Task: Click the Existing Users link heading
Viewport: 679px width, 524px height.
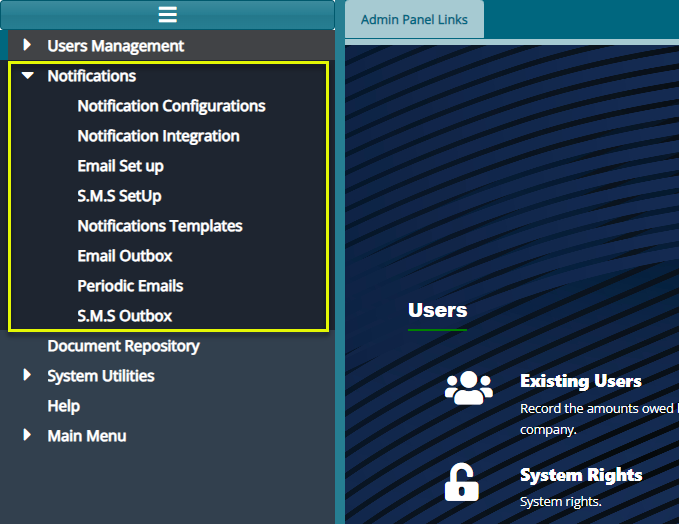Action: [x=580, y=381]
